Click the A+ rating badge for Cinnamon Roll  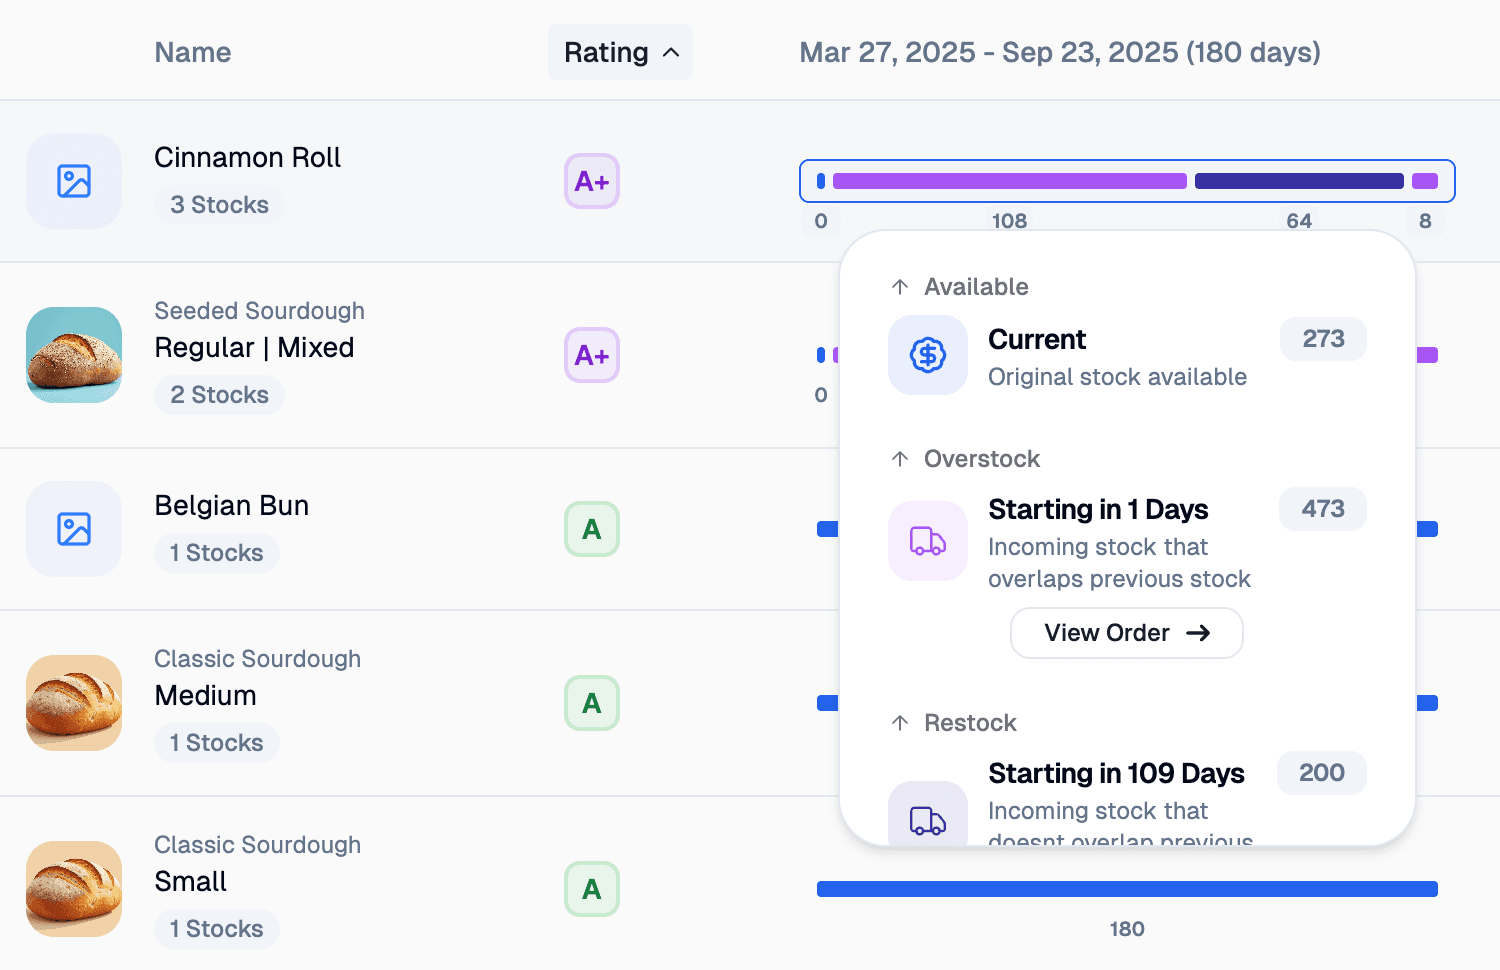click(592, 181)
